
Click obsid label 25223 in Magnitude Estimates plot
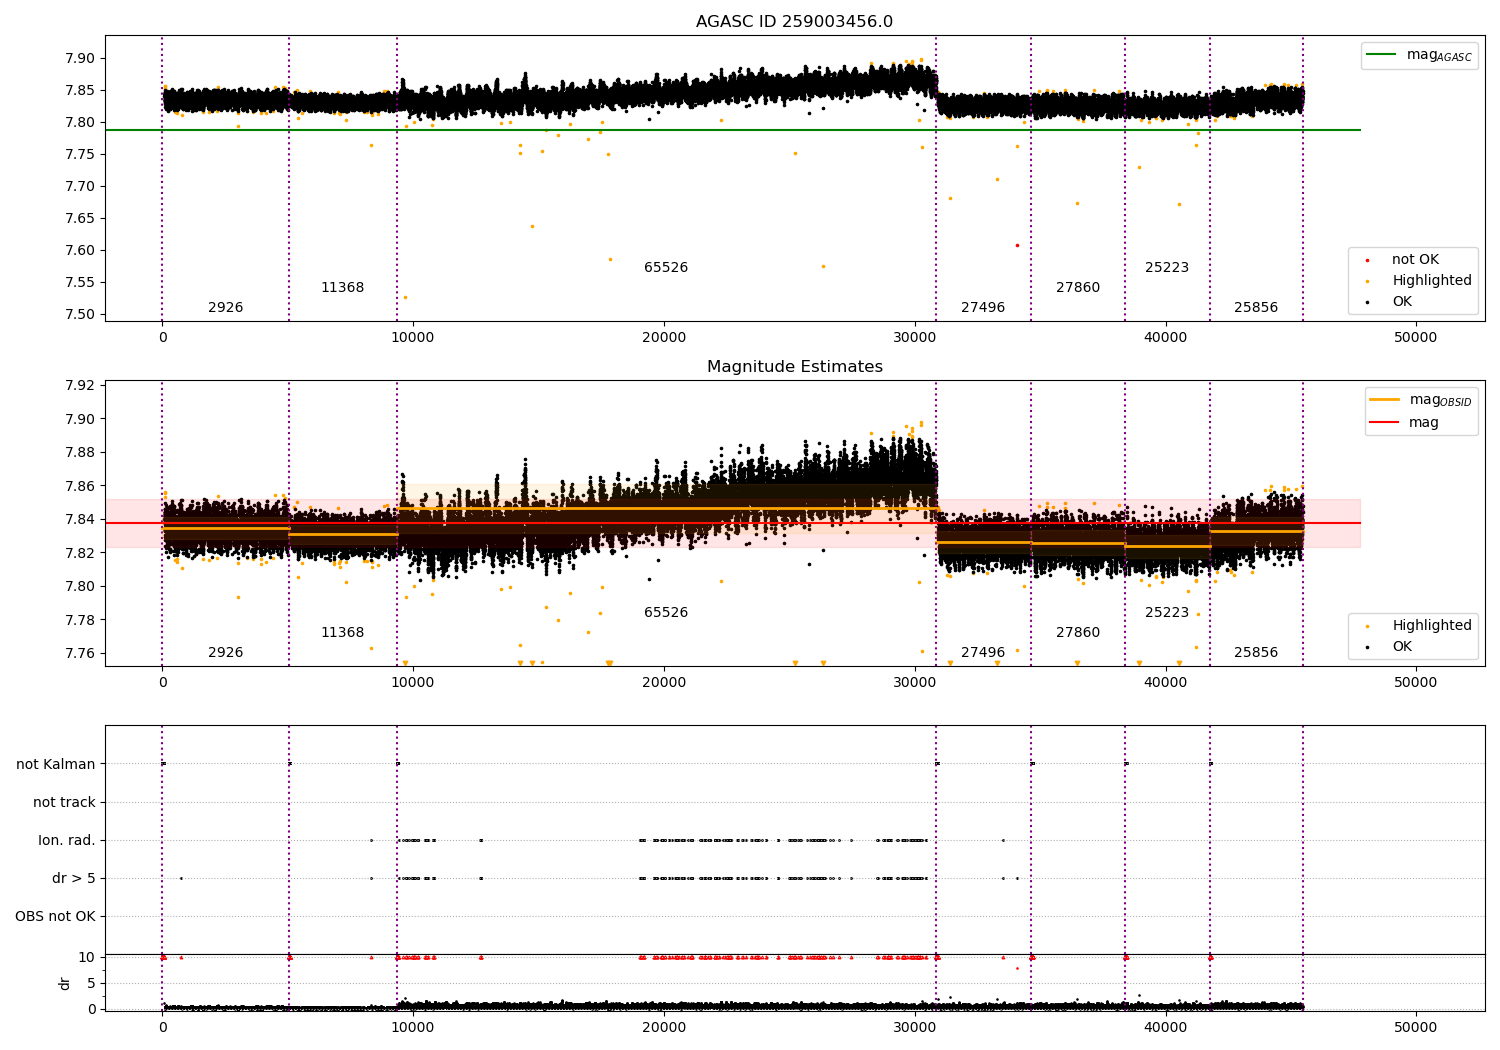(1167, 612)
